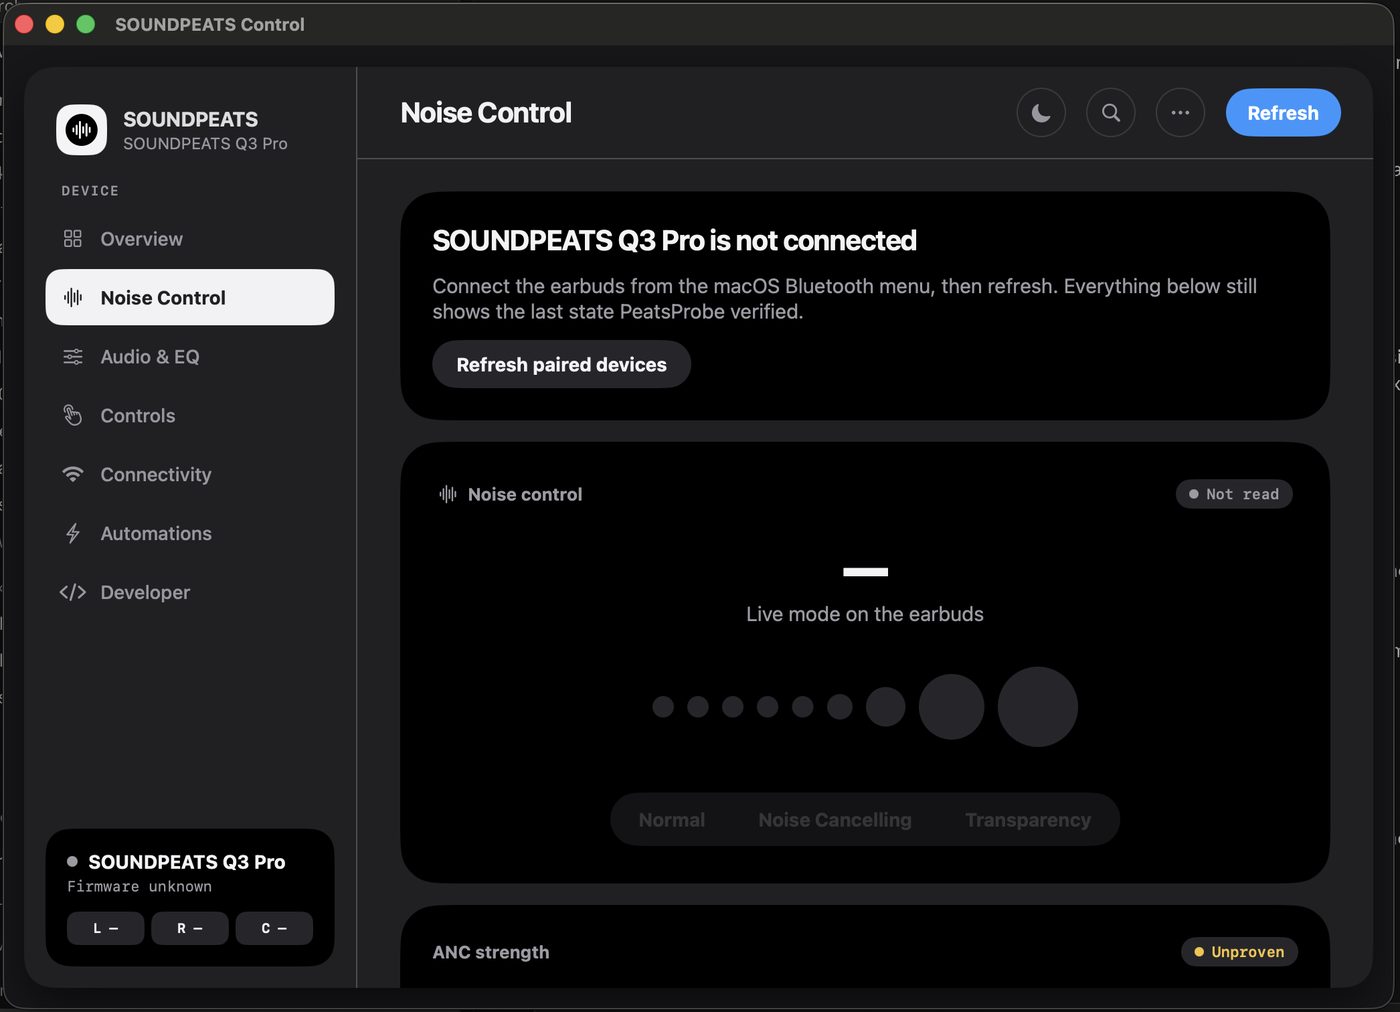Click the Not read status badge

coord(1234,494)
